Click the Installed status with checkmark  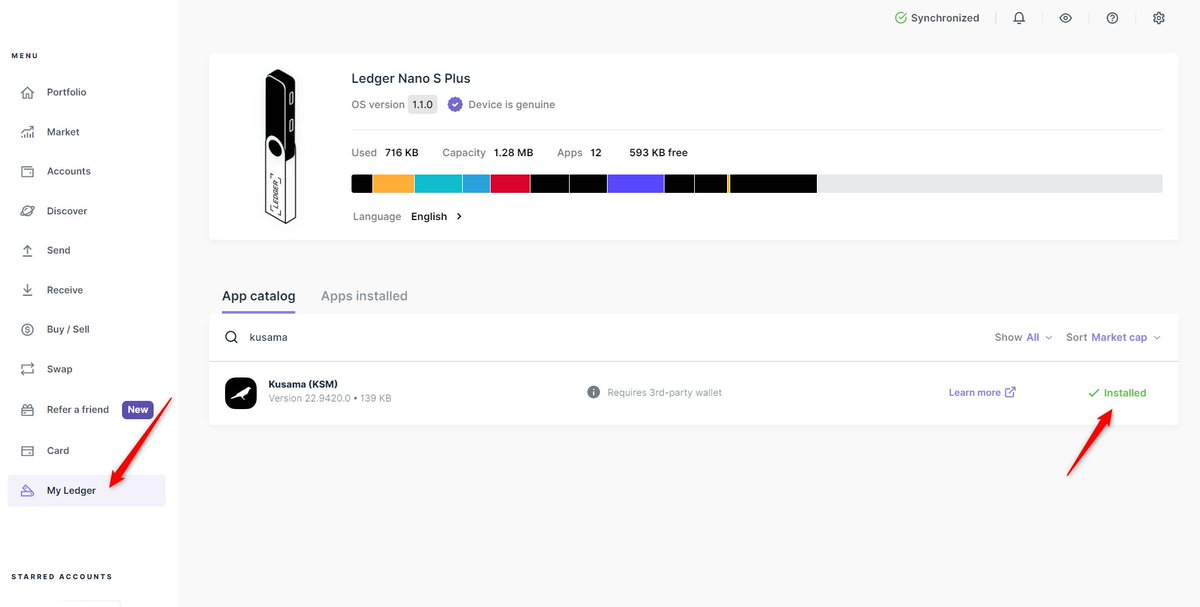(1117, 393)
